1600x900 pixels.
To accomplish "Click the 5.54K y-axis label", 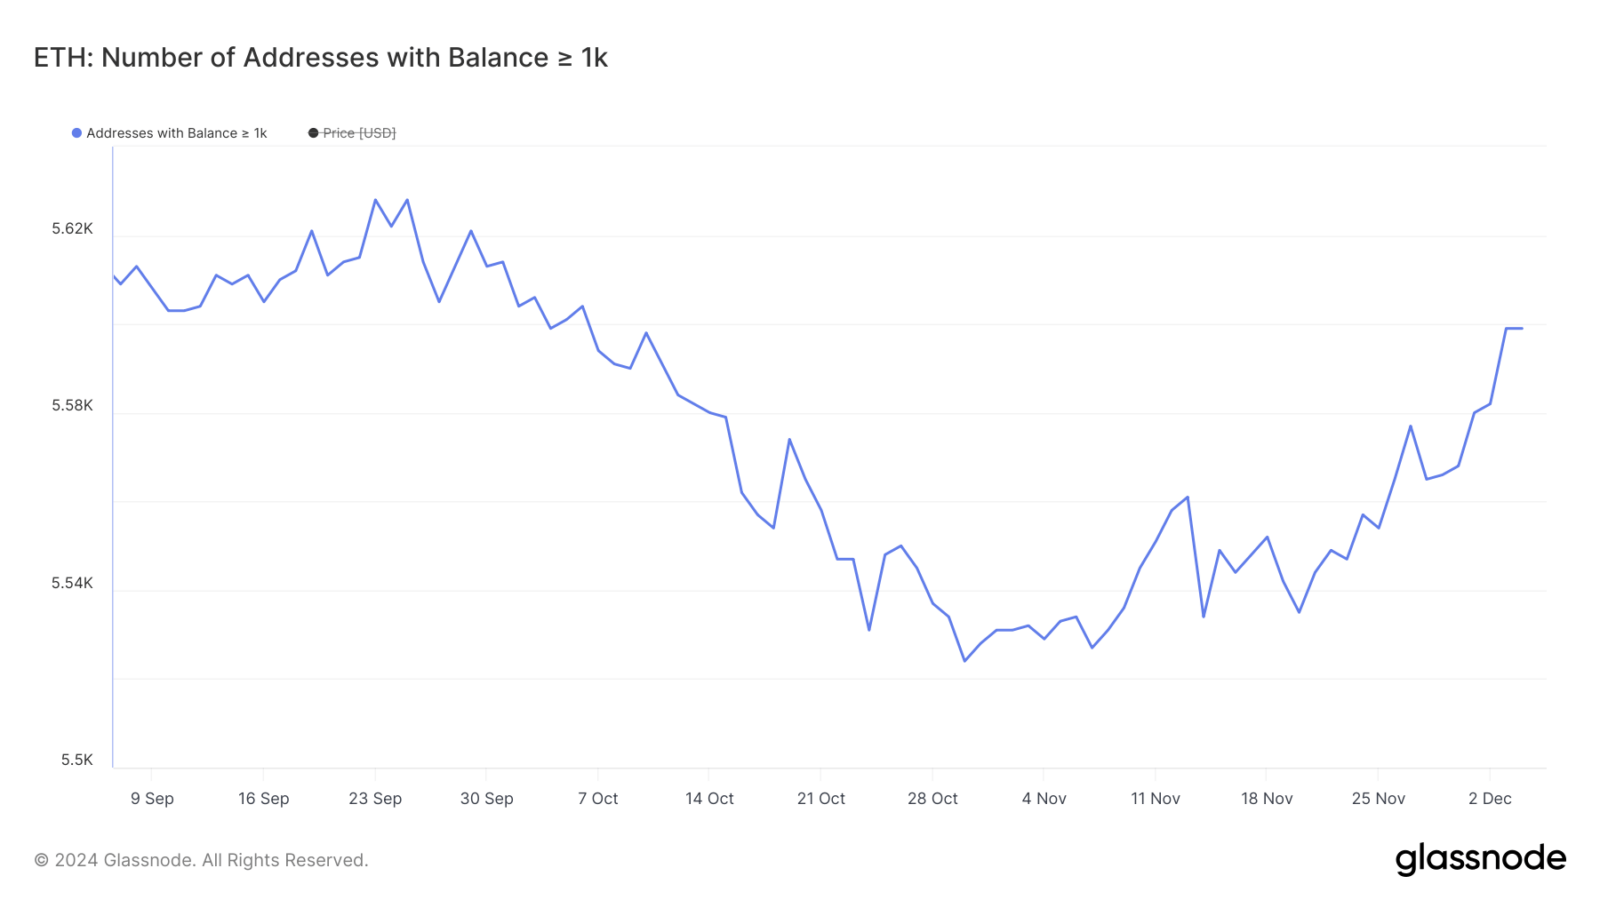I will tap(72, 583).
